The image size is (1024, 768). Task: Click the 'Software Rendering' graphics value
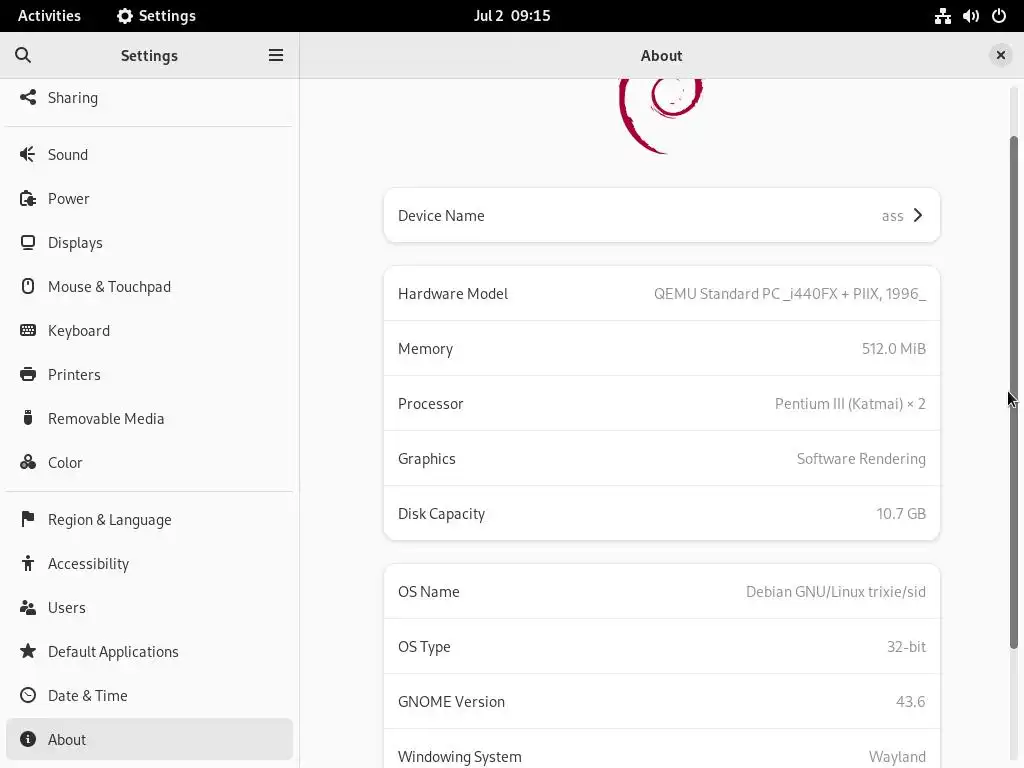pyautogui.click(x=861, y=458)
